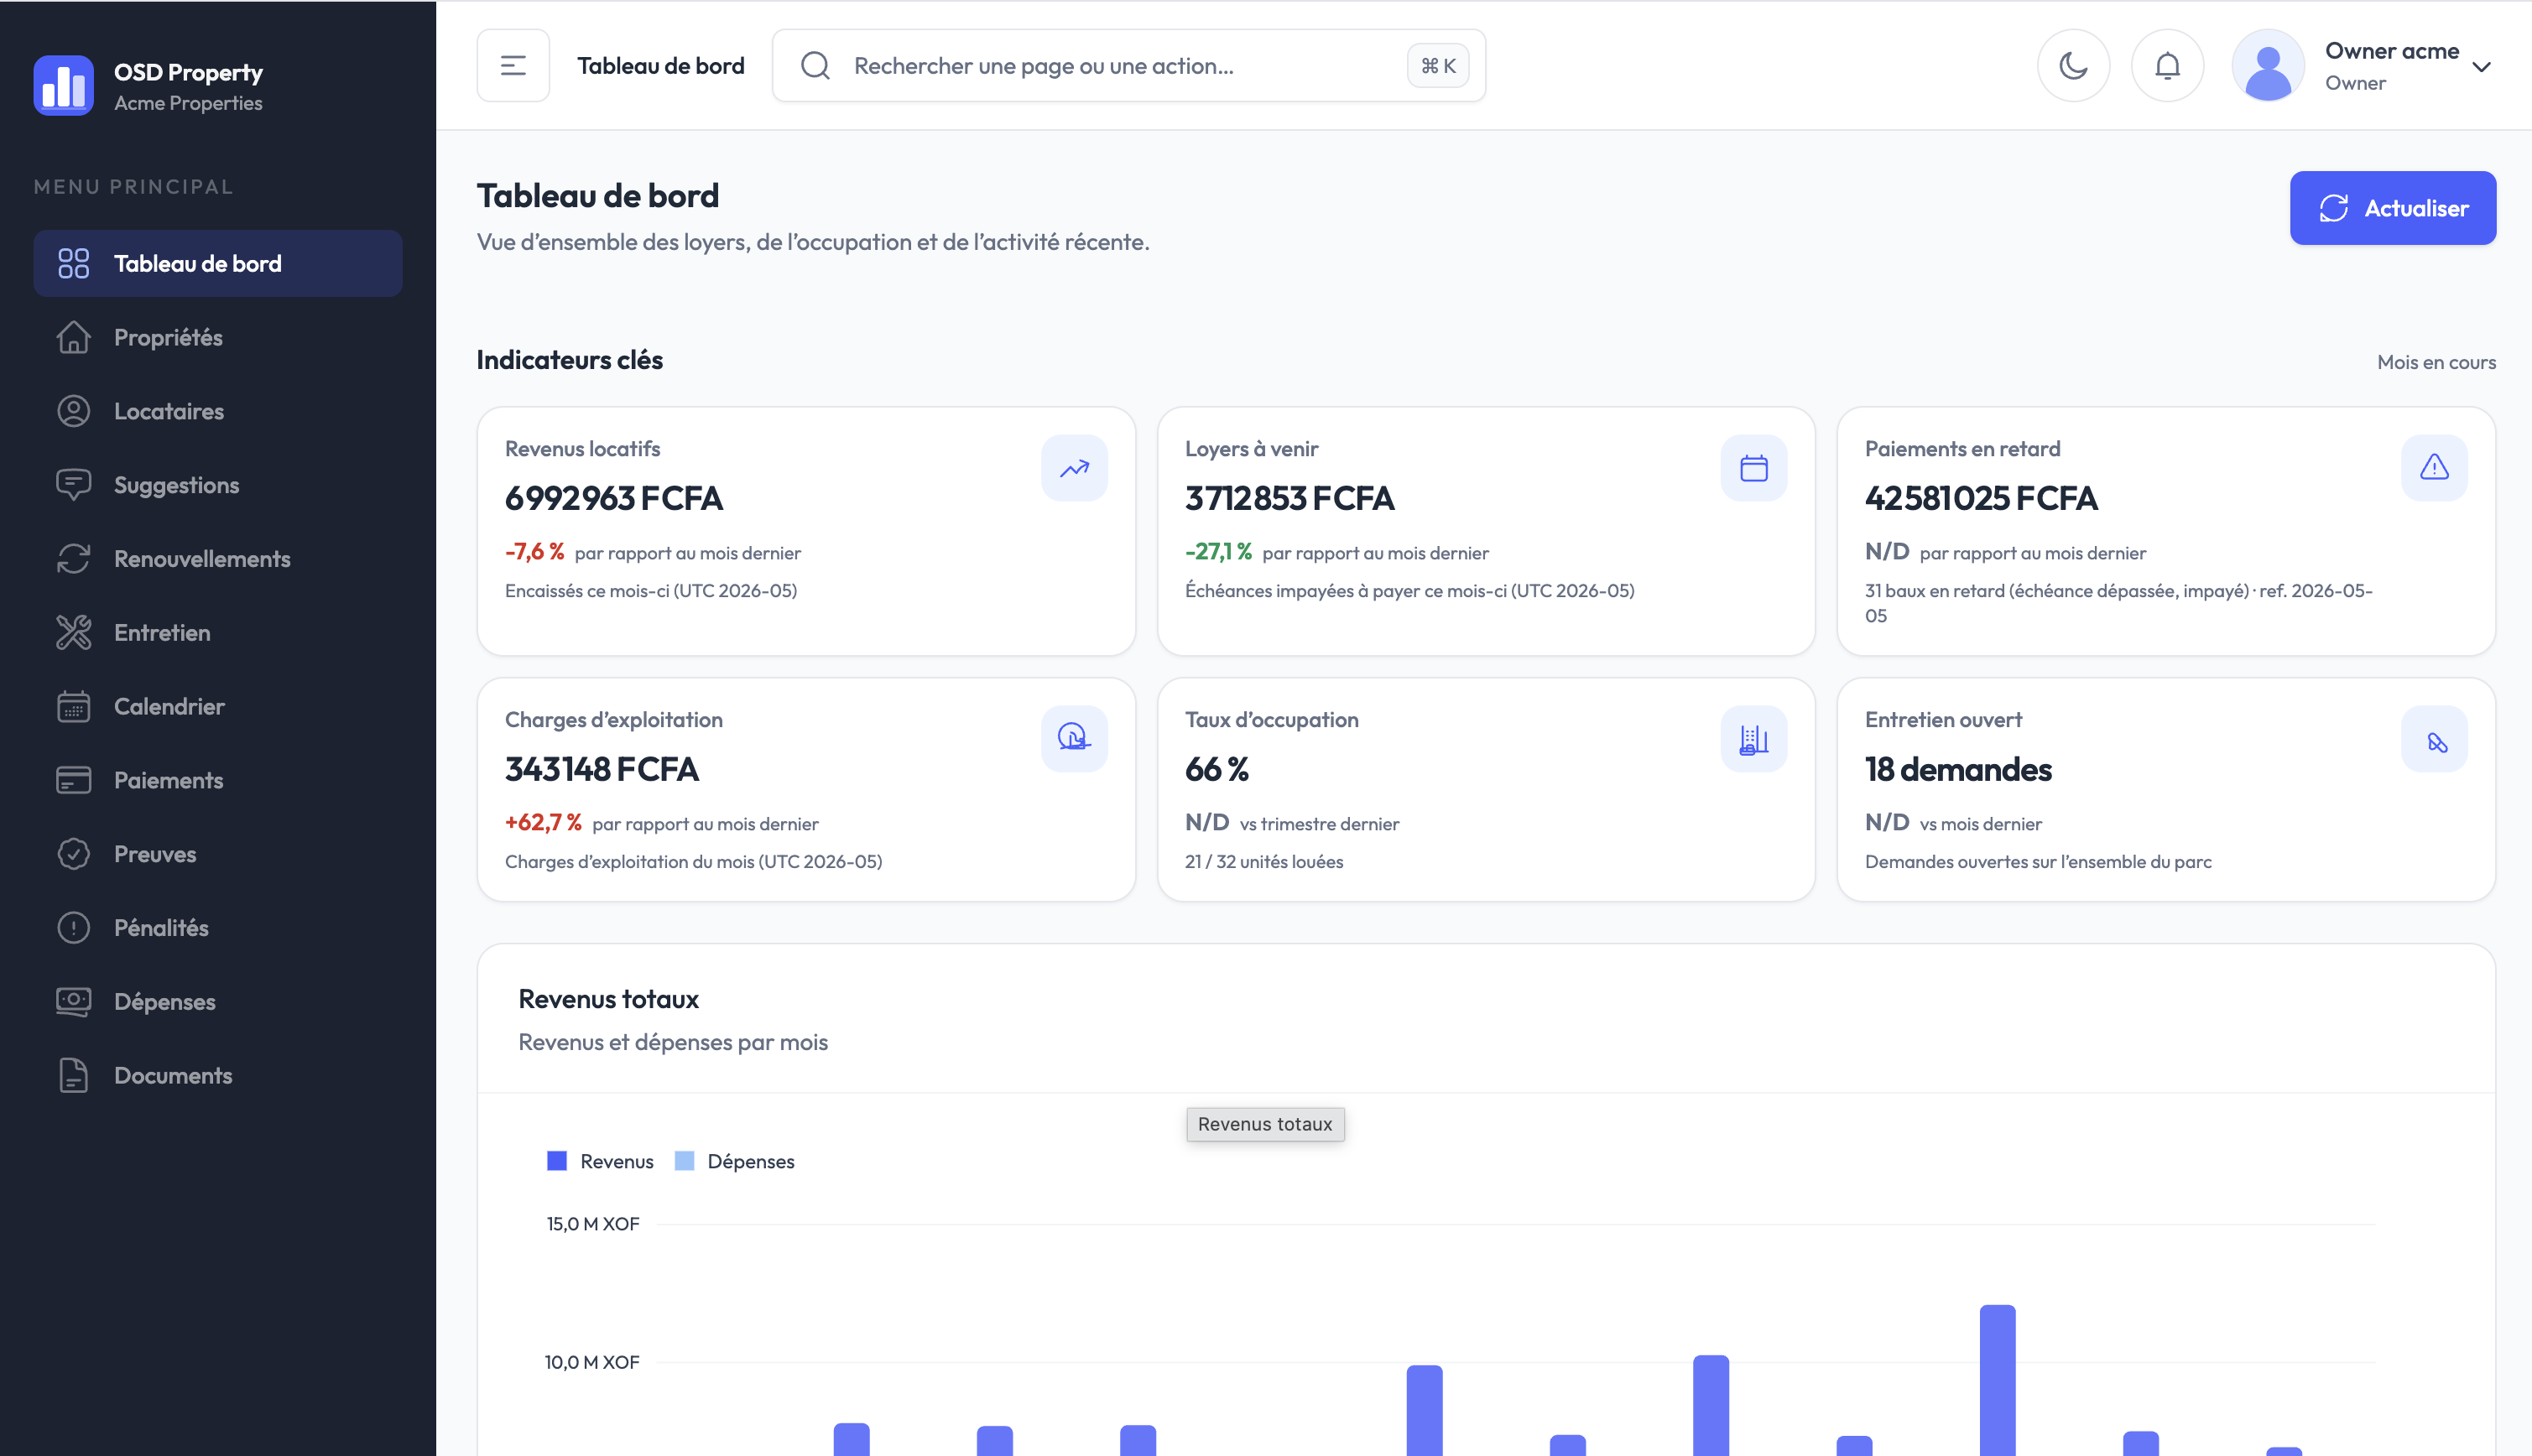
Task: Click the Charges d'exploitation chart icon
Action: 1074,739
